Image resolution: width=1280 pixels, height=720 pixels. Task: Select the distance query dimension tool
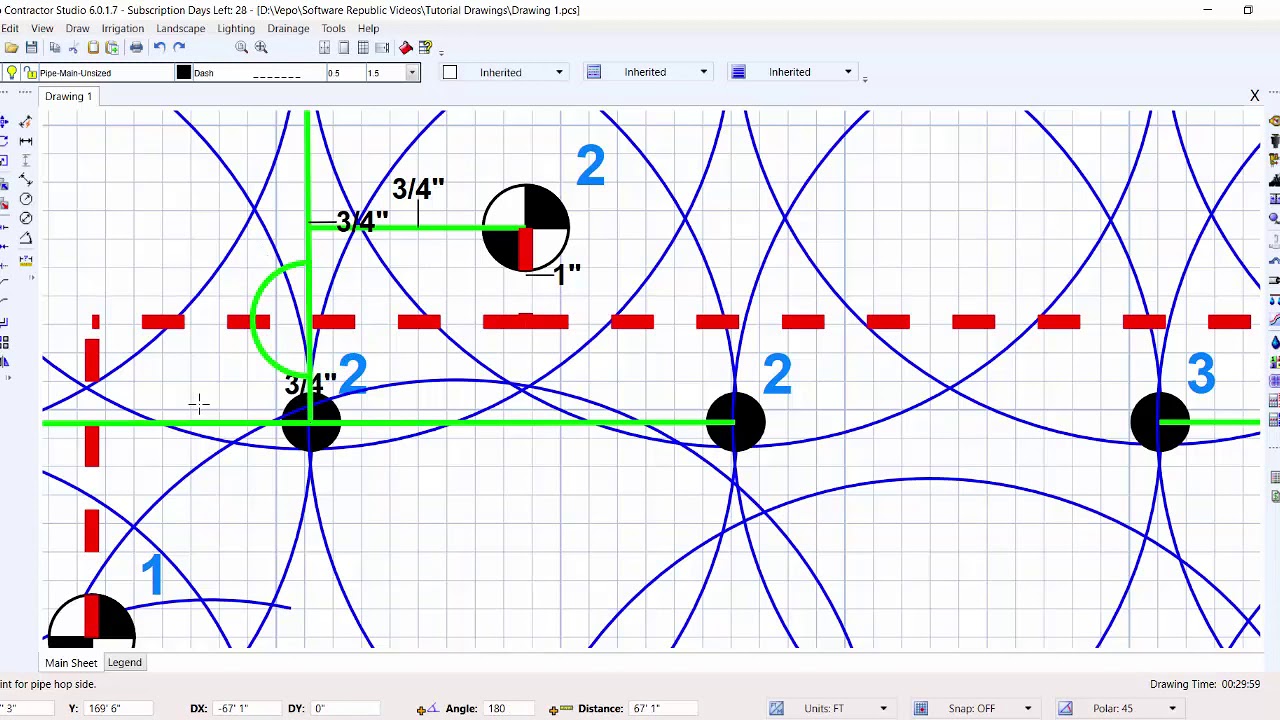pos(26,261)
